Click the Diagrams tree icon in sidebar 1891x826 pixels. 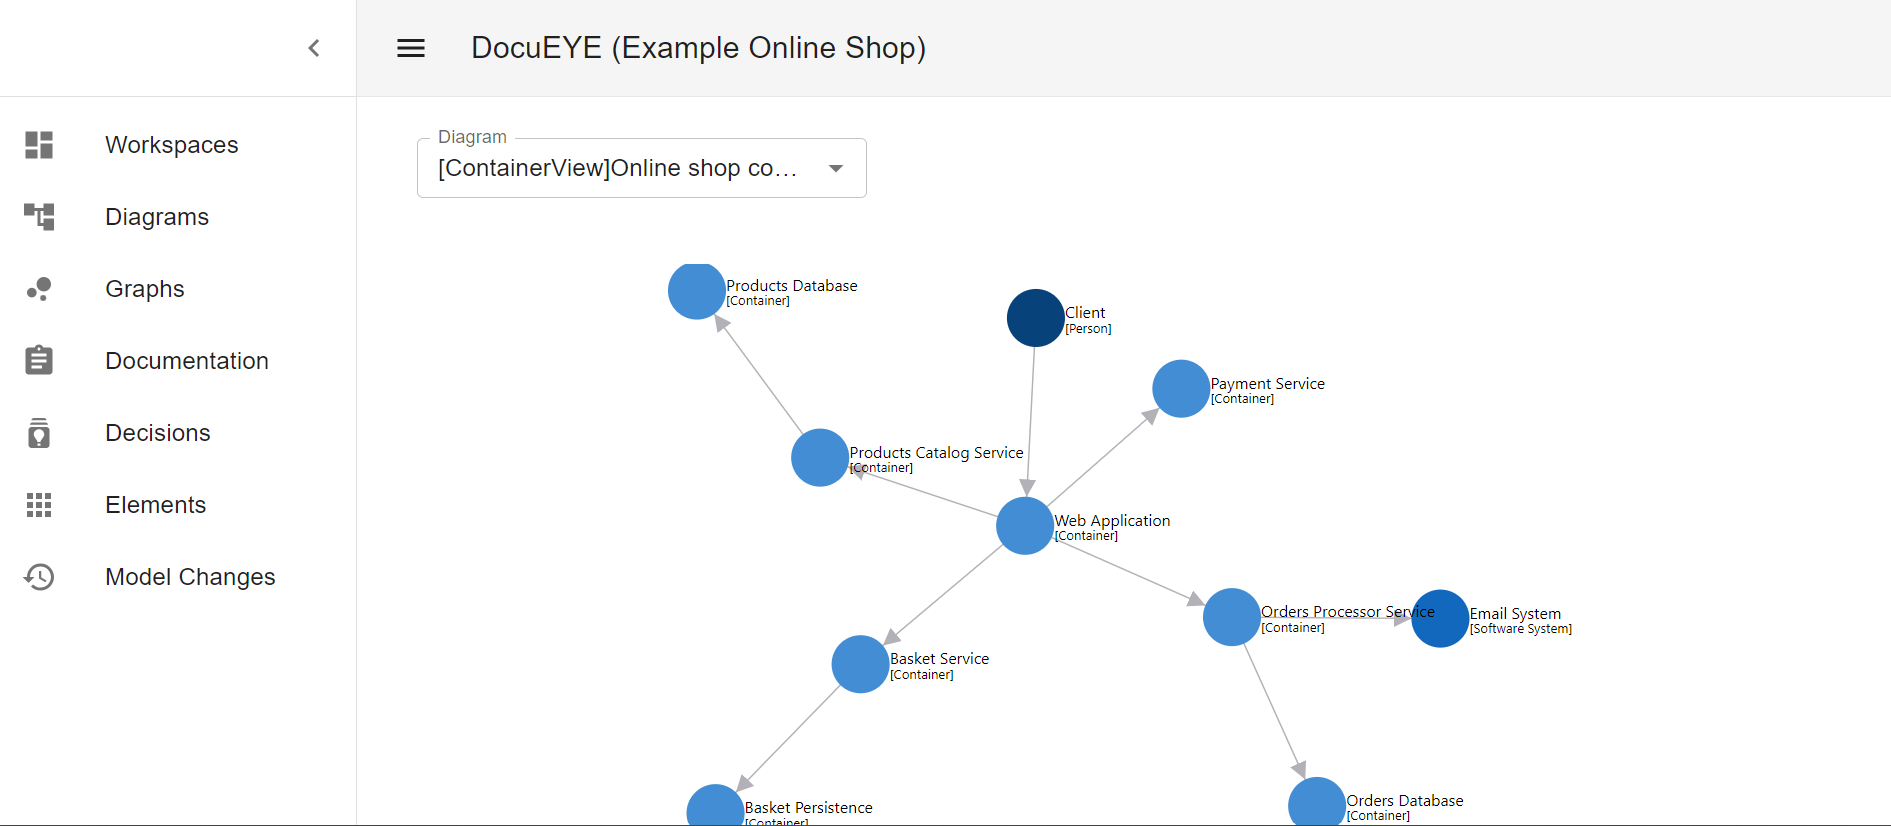39,217
